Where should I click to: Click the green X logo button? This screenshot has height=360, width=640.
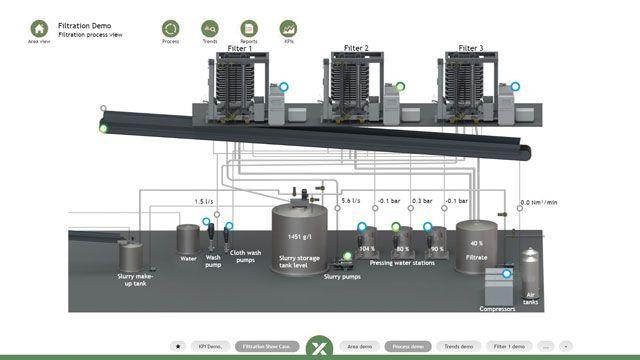[319, 347]
